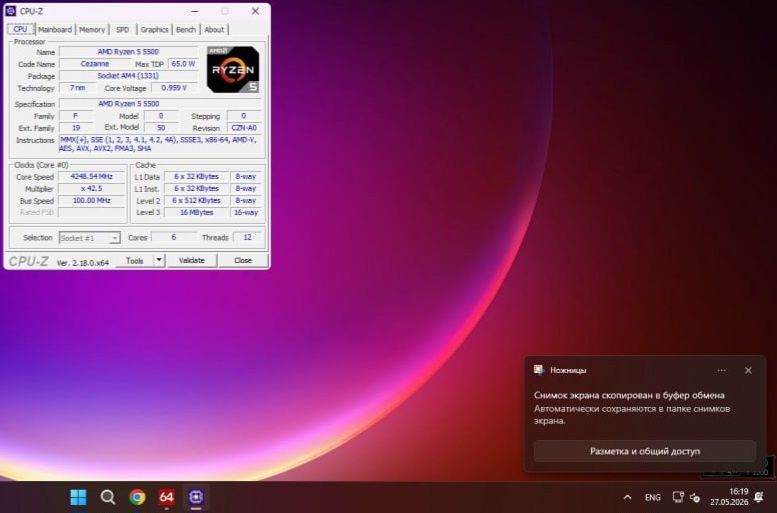Click the Multiplier value x 42.5
Image resolution: width=777 pixels, height=513 pixels.
pyautogui.click(x=92, y=189)
